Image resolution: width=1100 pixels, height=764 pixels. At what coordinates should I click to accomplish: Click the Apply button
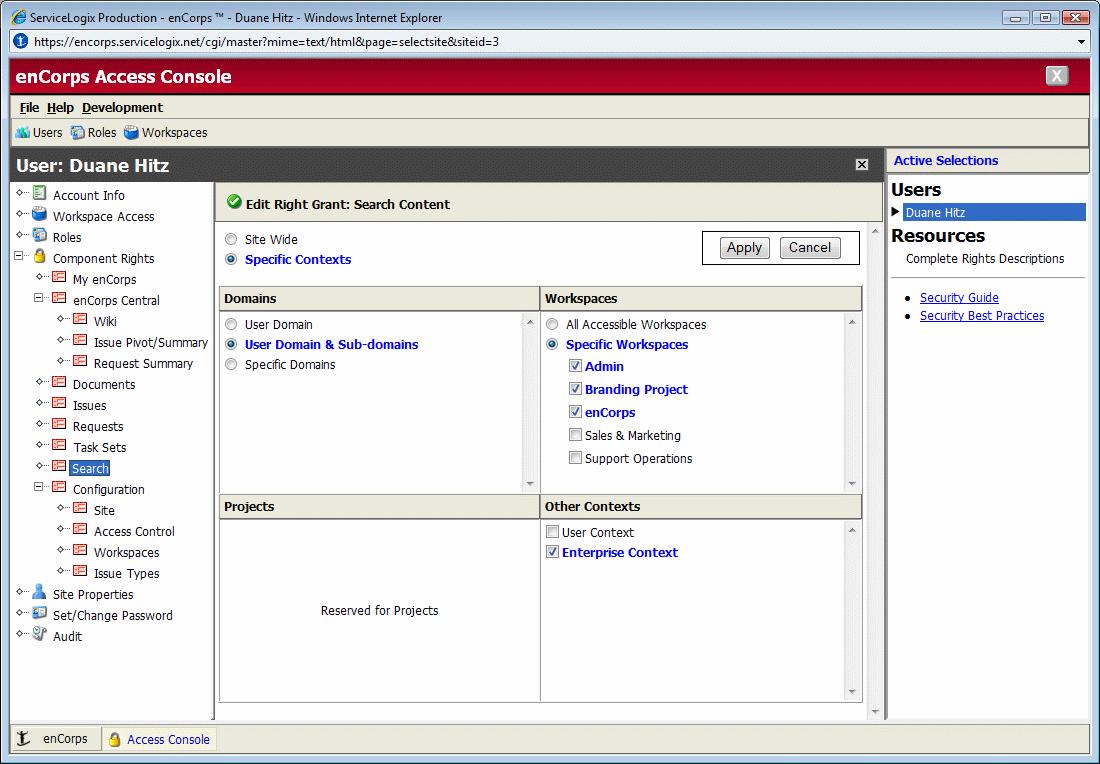pos(744,248)
